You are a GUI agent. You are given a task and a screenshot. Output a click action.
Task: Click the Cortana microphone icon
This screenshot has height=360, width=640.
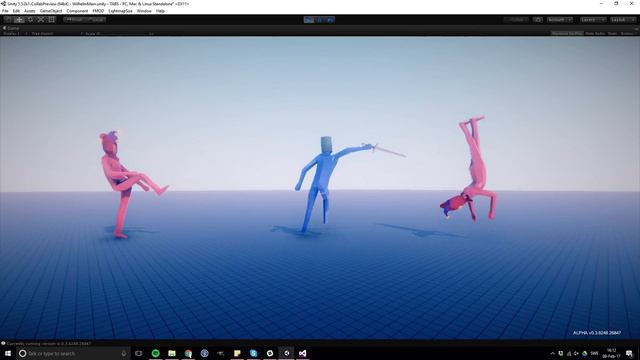pos(124,353)
